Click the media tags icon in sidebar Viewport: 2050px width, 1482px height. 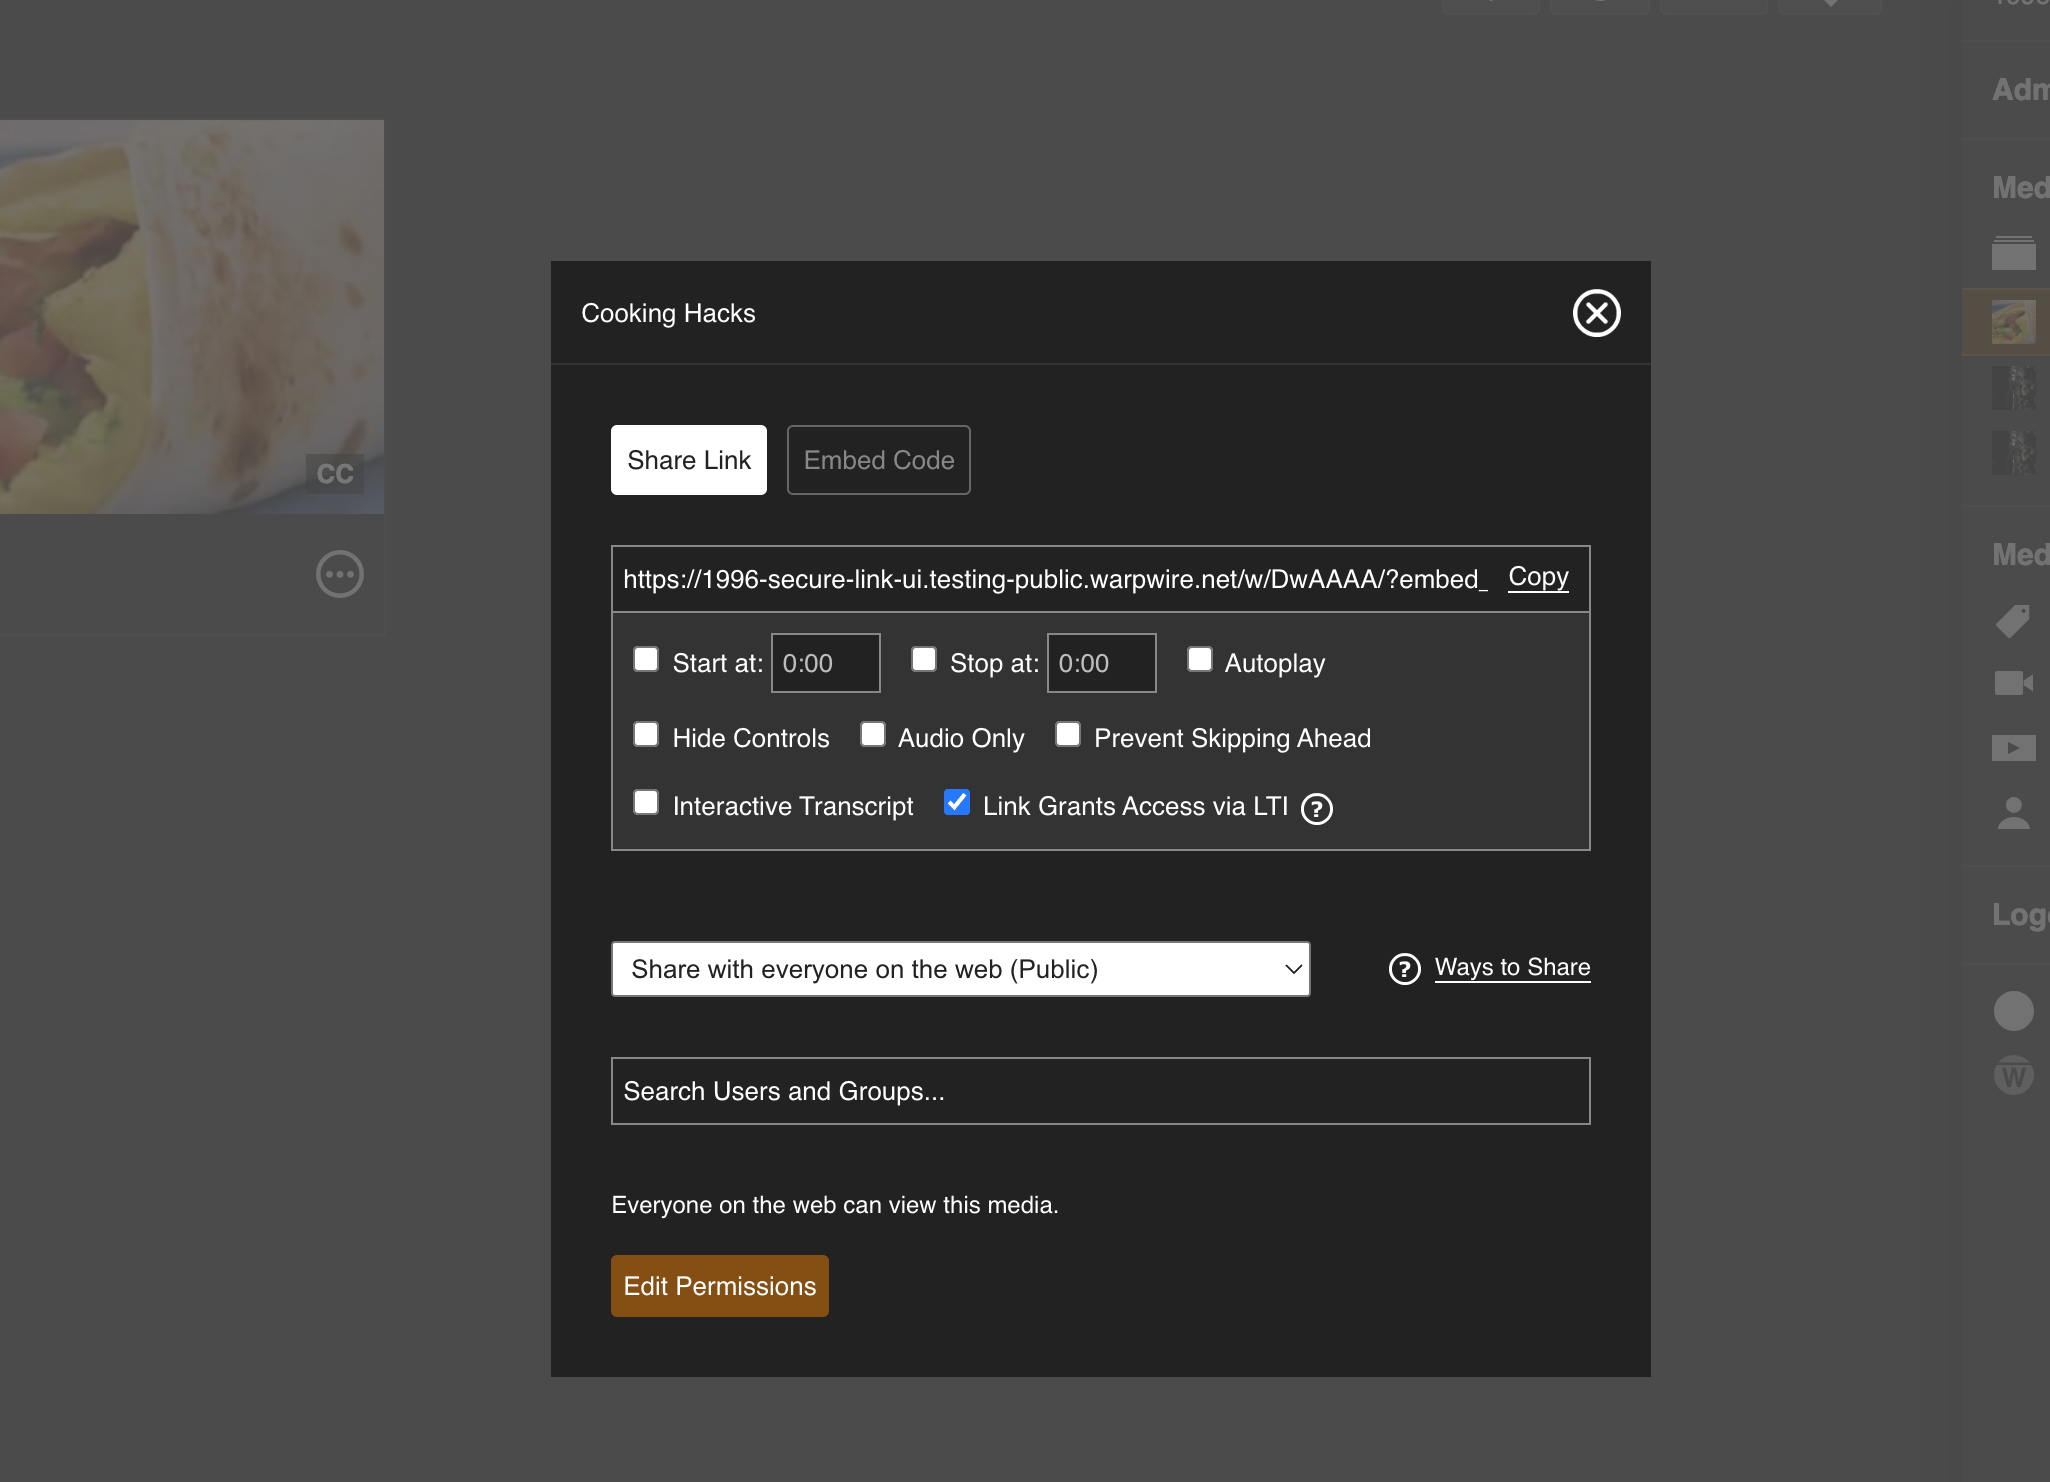tap(2012, 621)
